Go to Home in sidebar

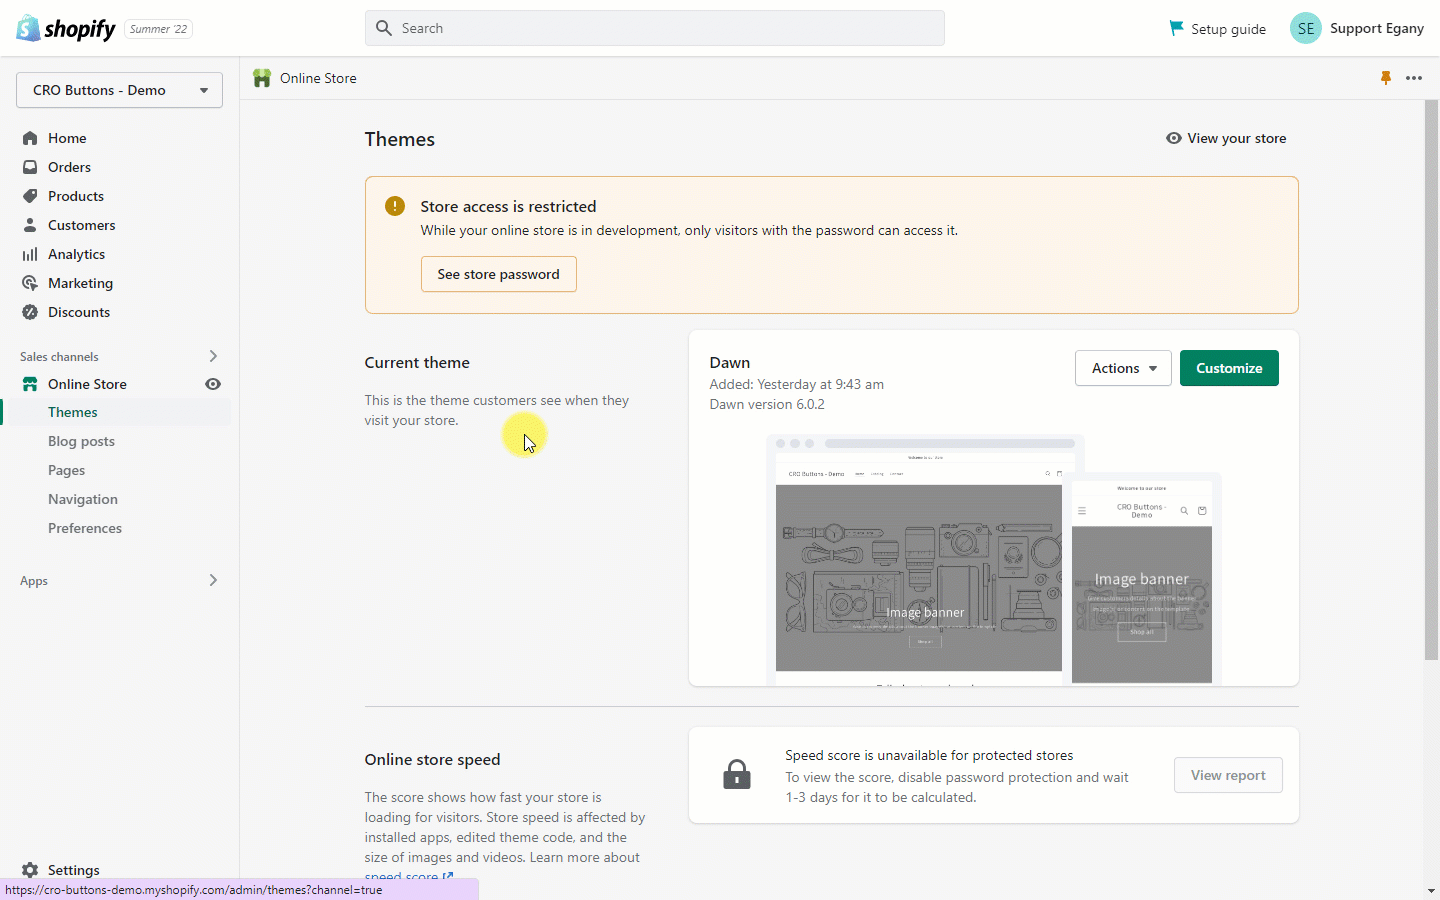67,138
